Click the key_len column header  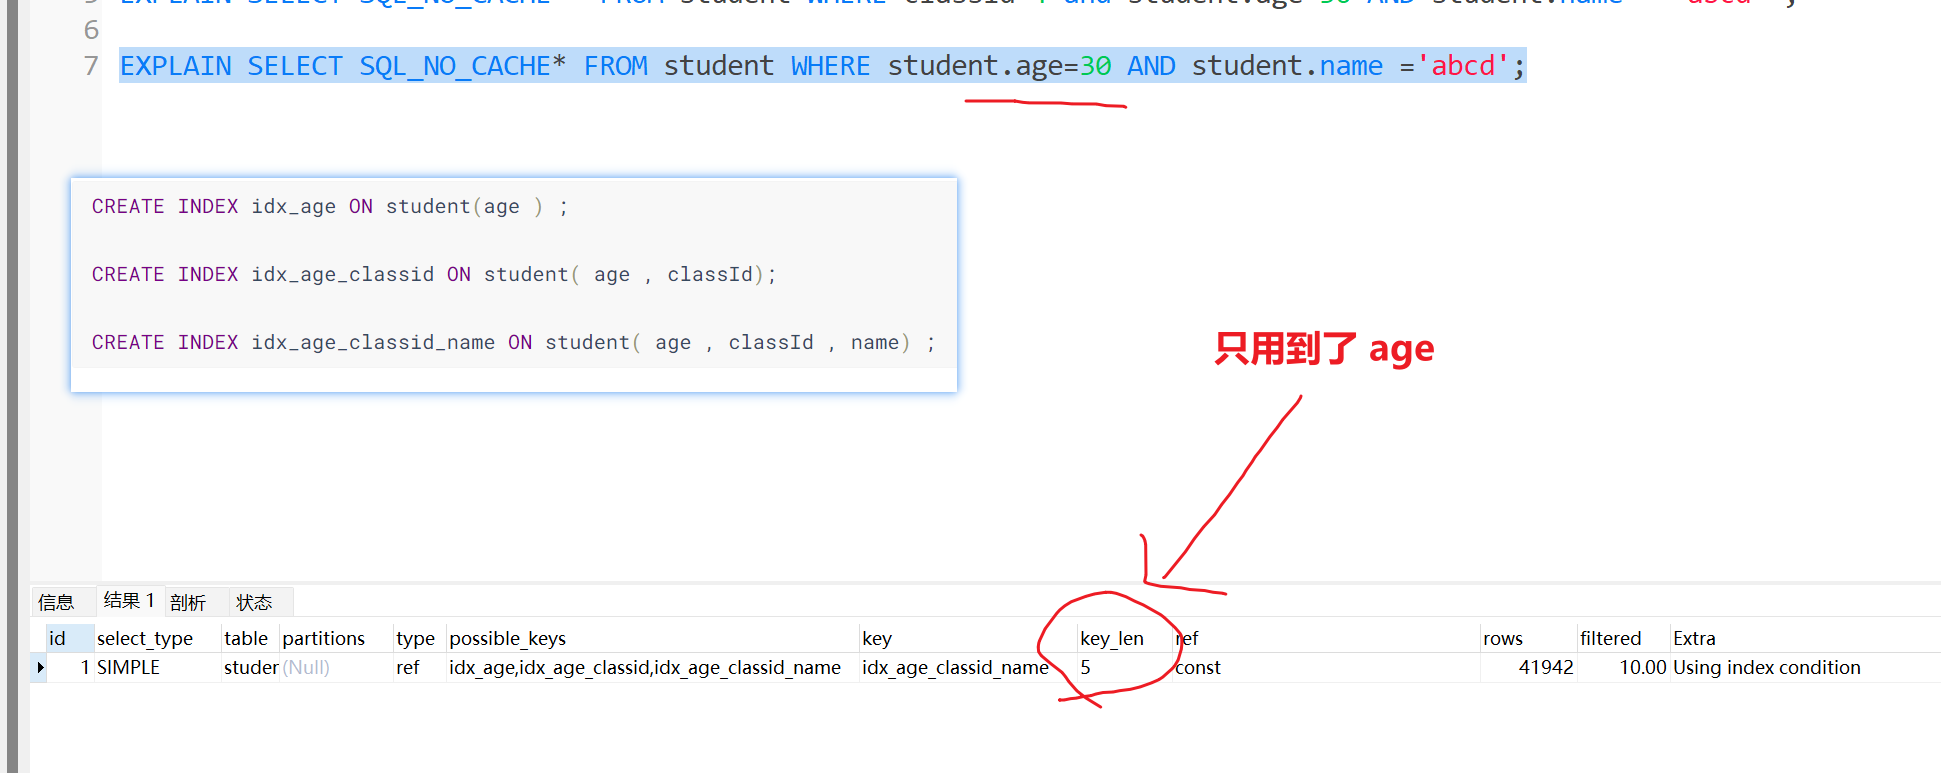coord(1111,638)
